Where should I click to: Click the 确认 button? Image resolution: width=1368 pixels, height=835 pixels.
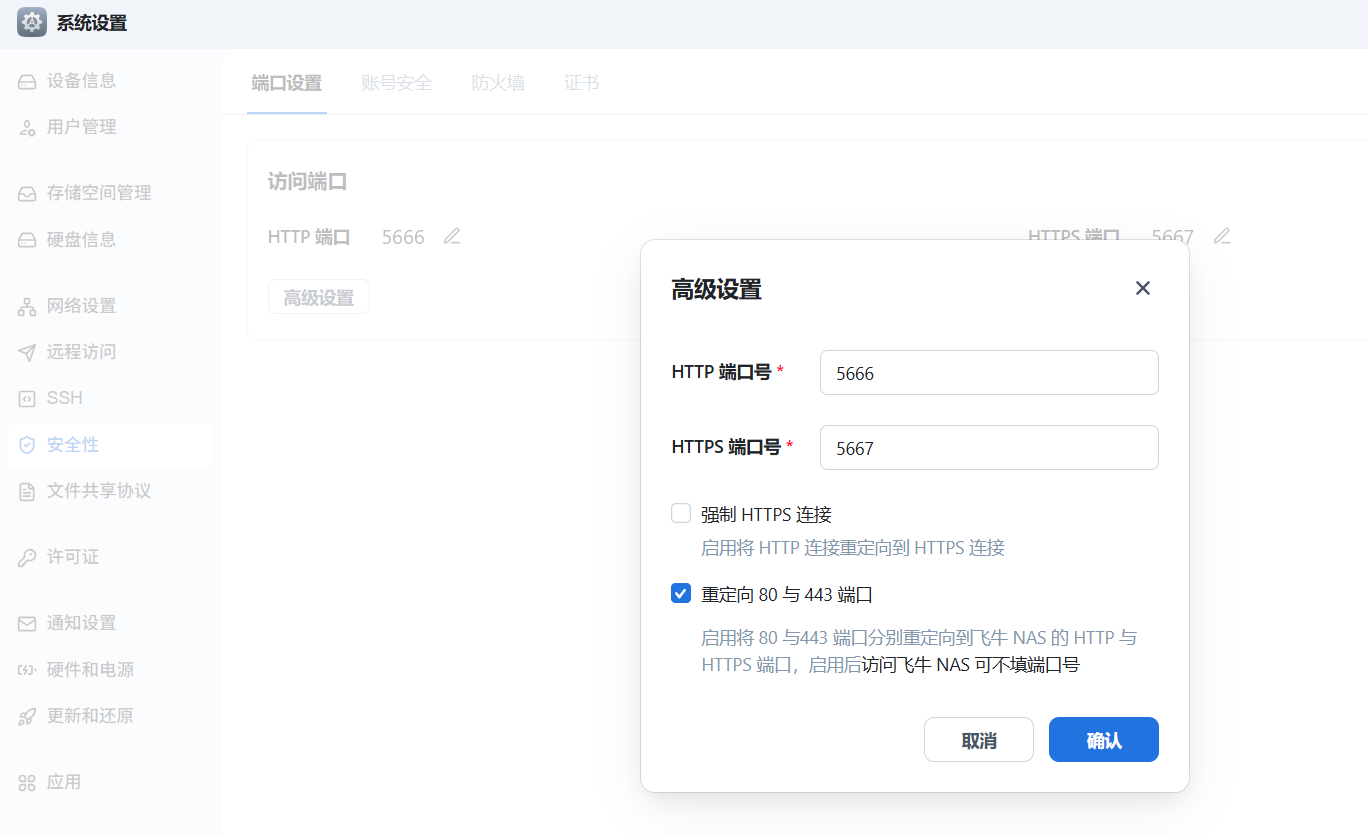click(x=1104, y=740)
